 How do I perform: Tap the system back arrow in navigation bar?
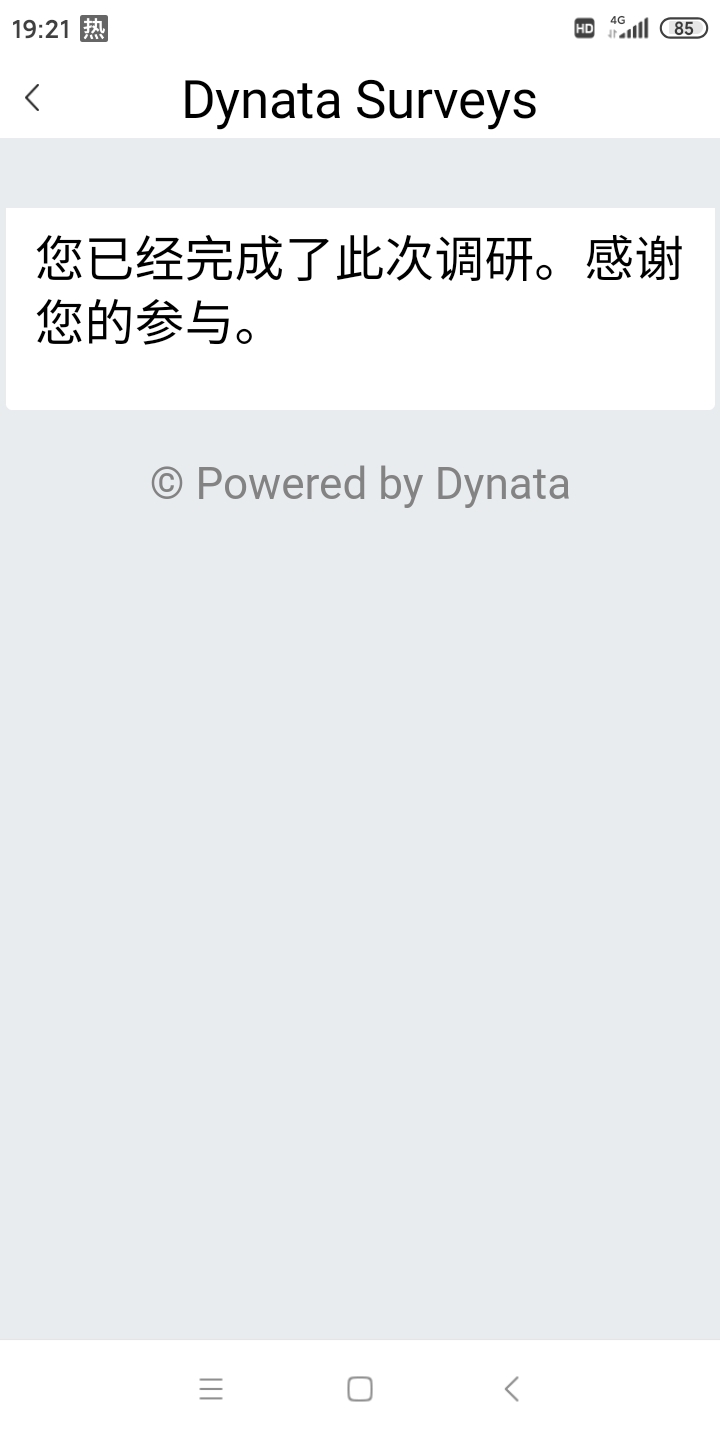(x=511, y=1389)
